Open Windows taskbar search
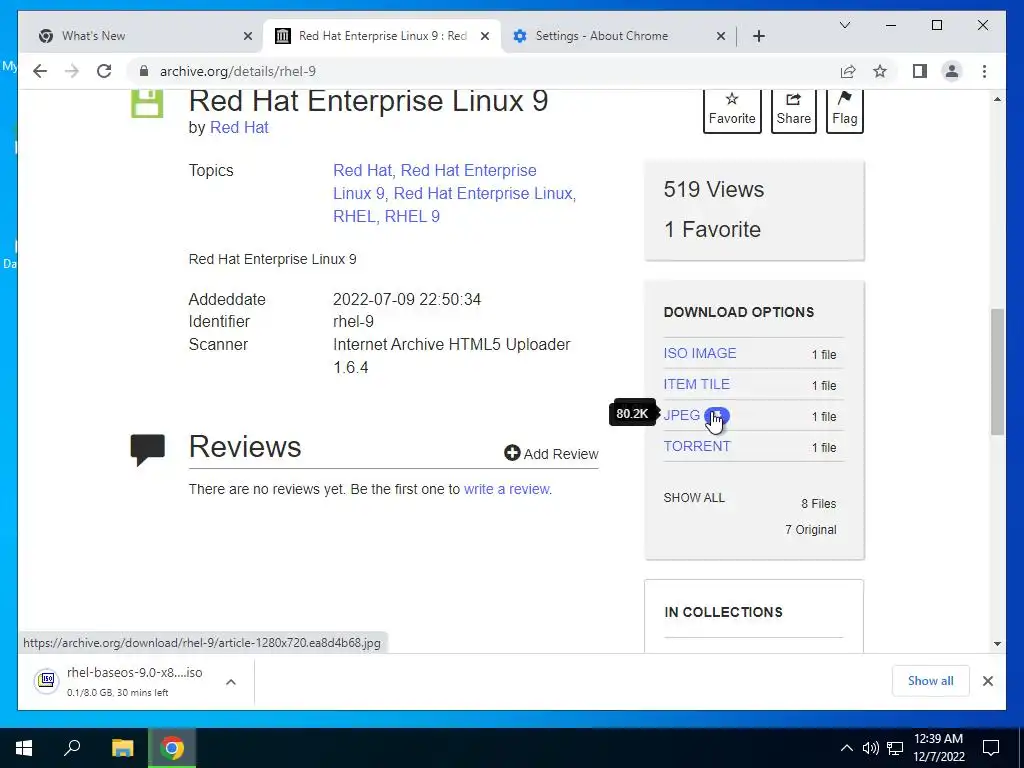Image resolution: width=1024 pixels, height=768 pixels. coord(72,748)
